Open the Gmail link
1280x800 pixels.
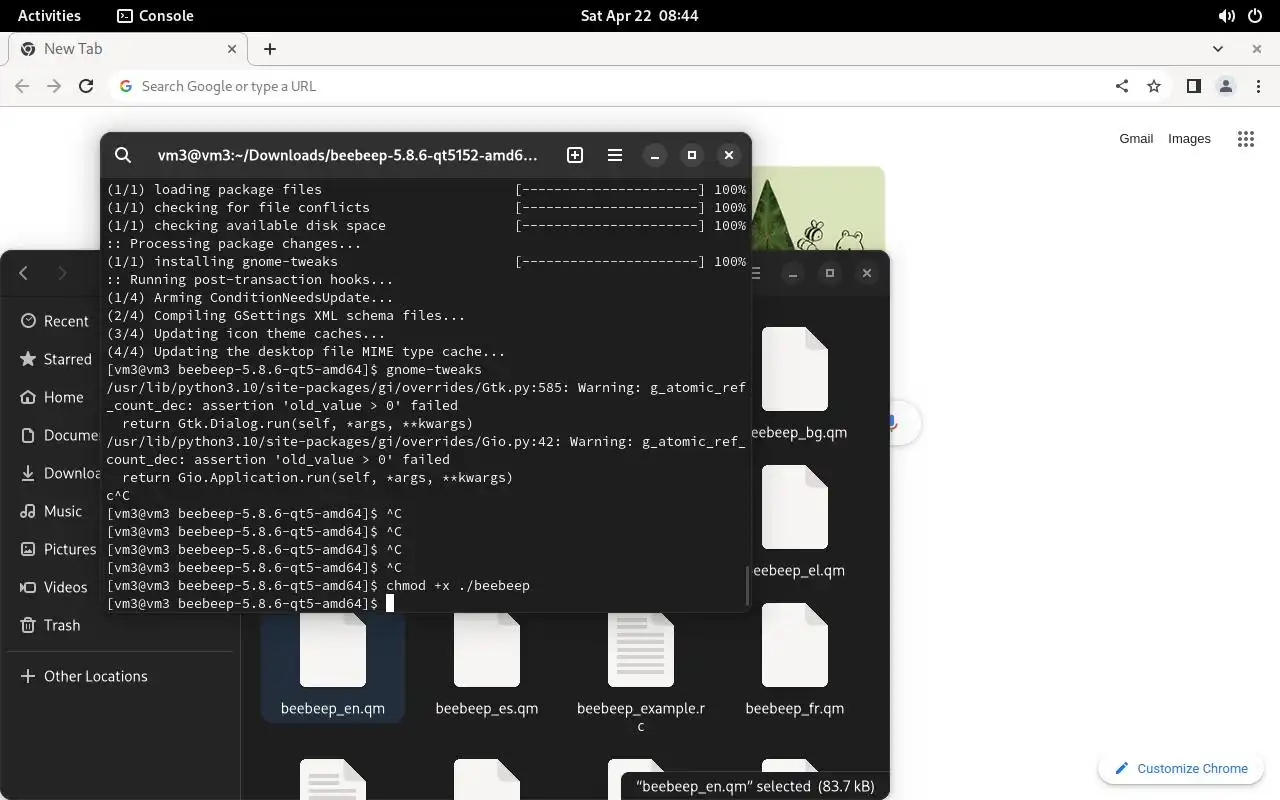(x=1136, y=139)
